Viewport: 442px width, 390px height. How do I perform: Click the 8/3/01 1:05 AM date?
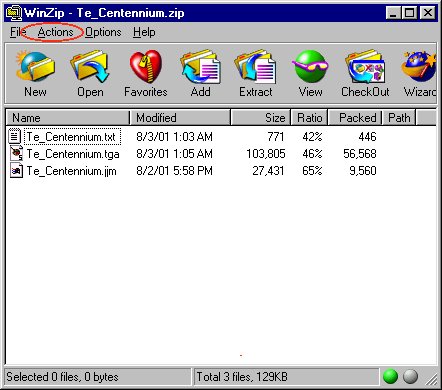pos(174,154)
